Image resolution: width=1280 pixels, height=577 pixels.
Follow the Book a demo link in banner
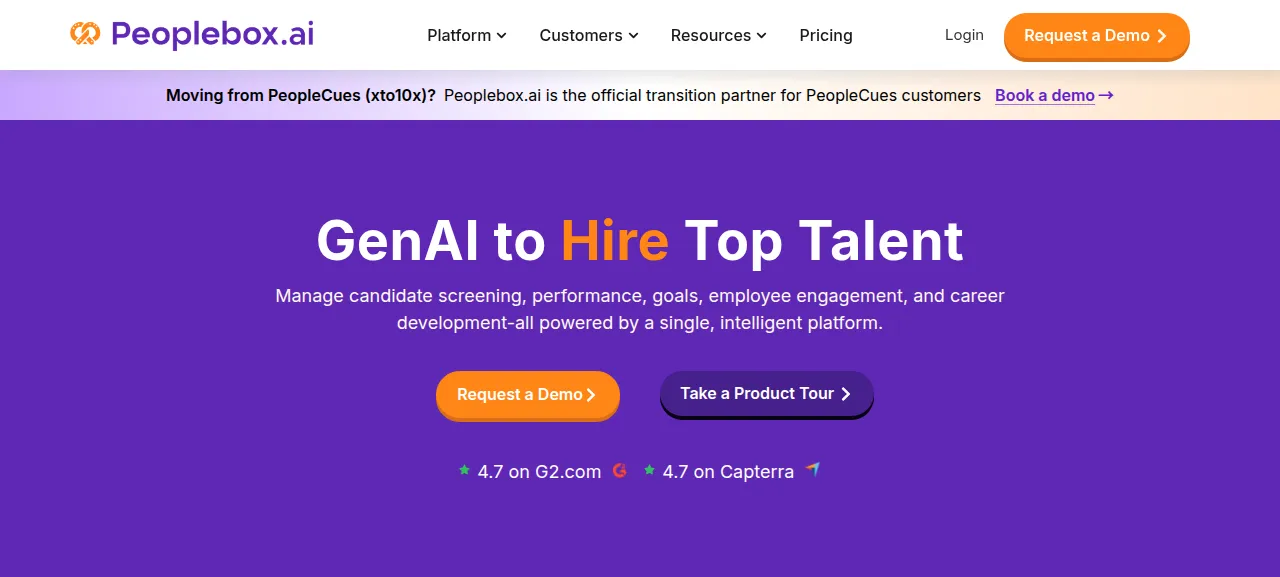pos(1045,96)
